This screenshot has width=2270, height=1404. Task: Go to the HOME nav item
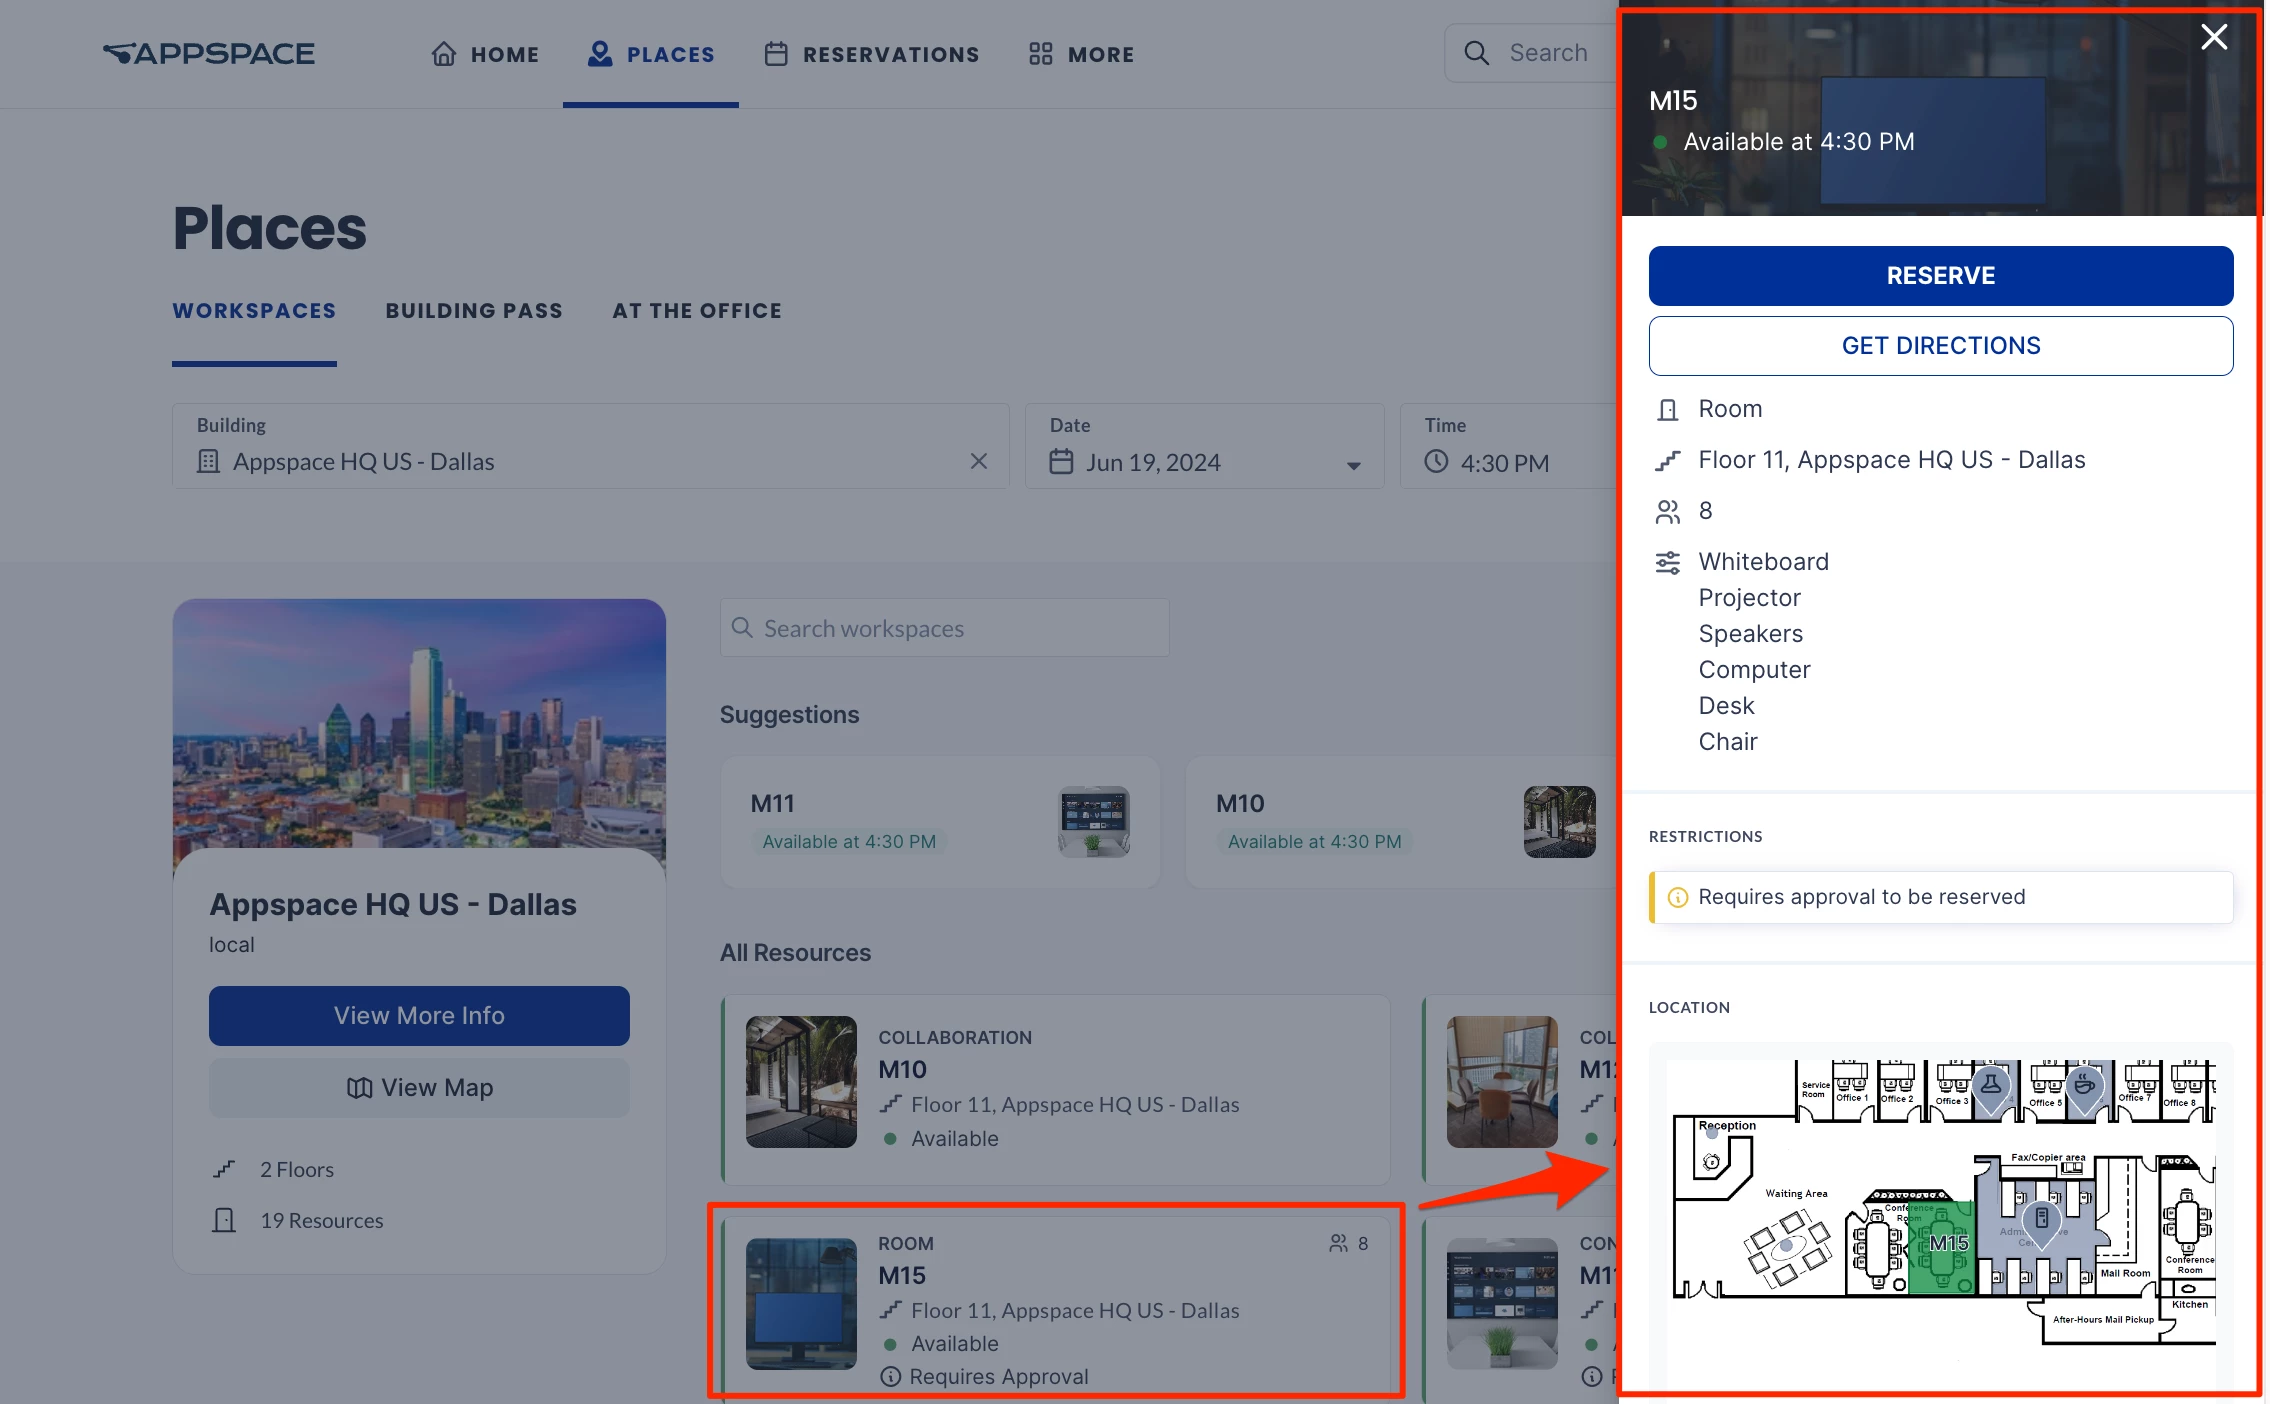[485, 54]
